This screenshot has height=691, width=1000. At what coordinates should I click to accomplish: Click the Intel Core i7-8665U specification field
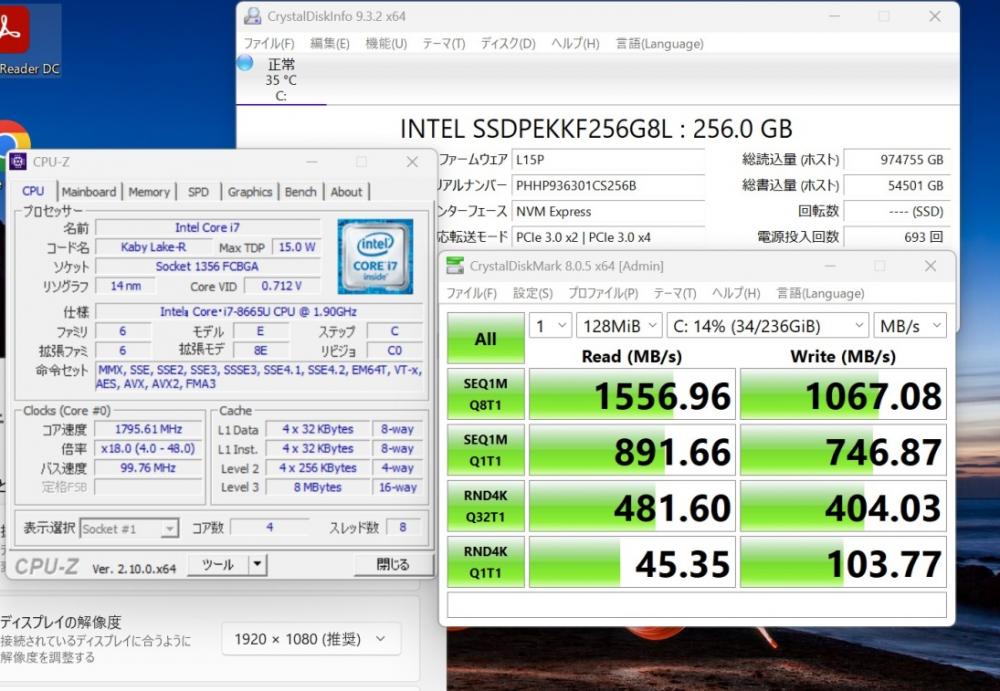pos(258,311)
